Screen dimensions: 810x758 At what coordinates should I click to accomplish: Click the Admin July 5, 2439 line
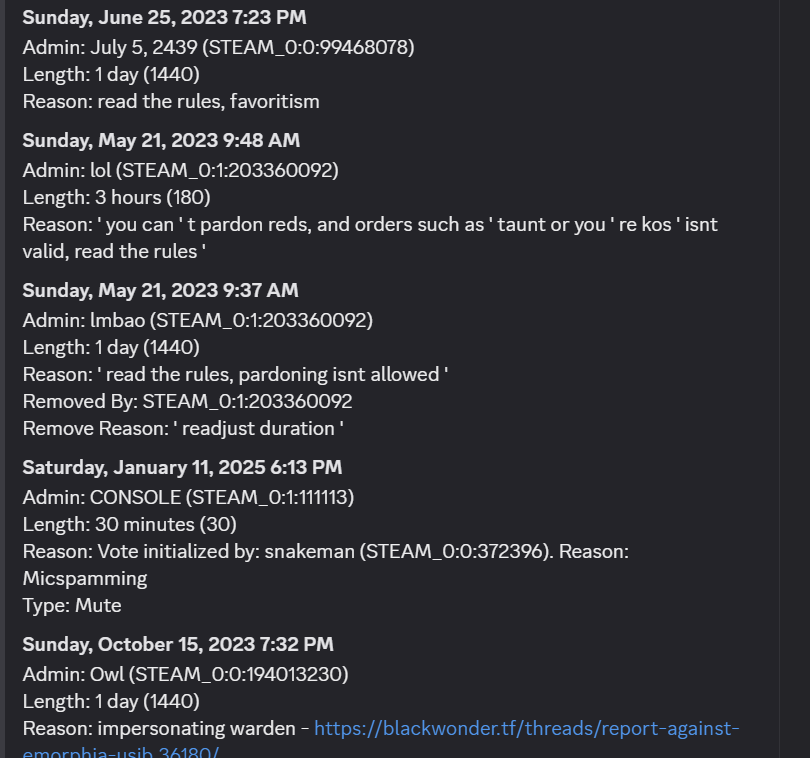(x=219, y=48)
